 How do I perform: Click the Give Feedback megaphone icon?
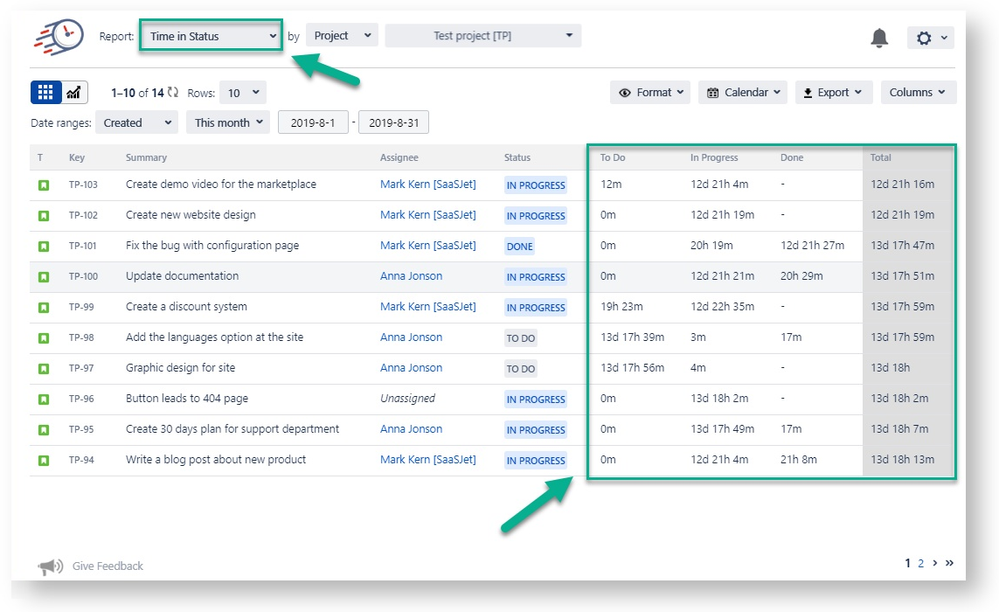51,566
